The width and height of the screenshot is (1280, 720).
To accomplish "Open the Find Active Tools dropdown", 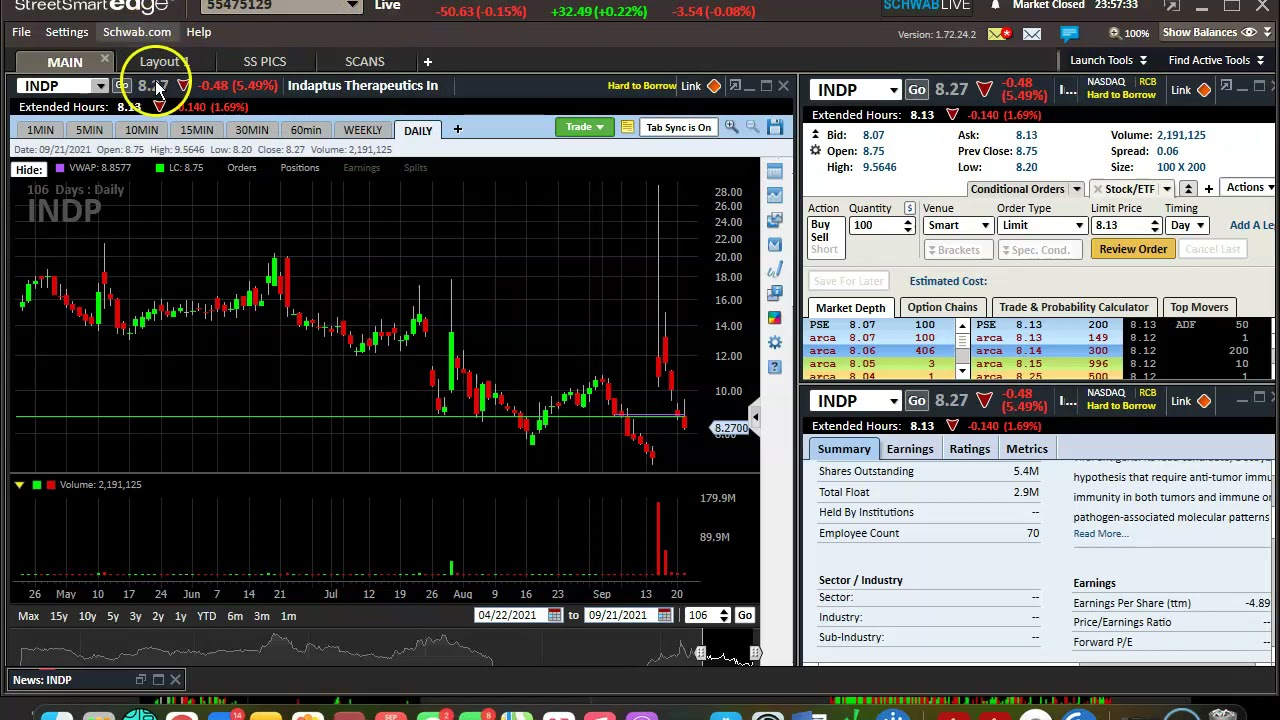I will [1216, 60].
